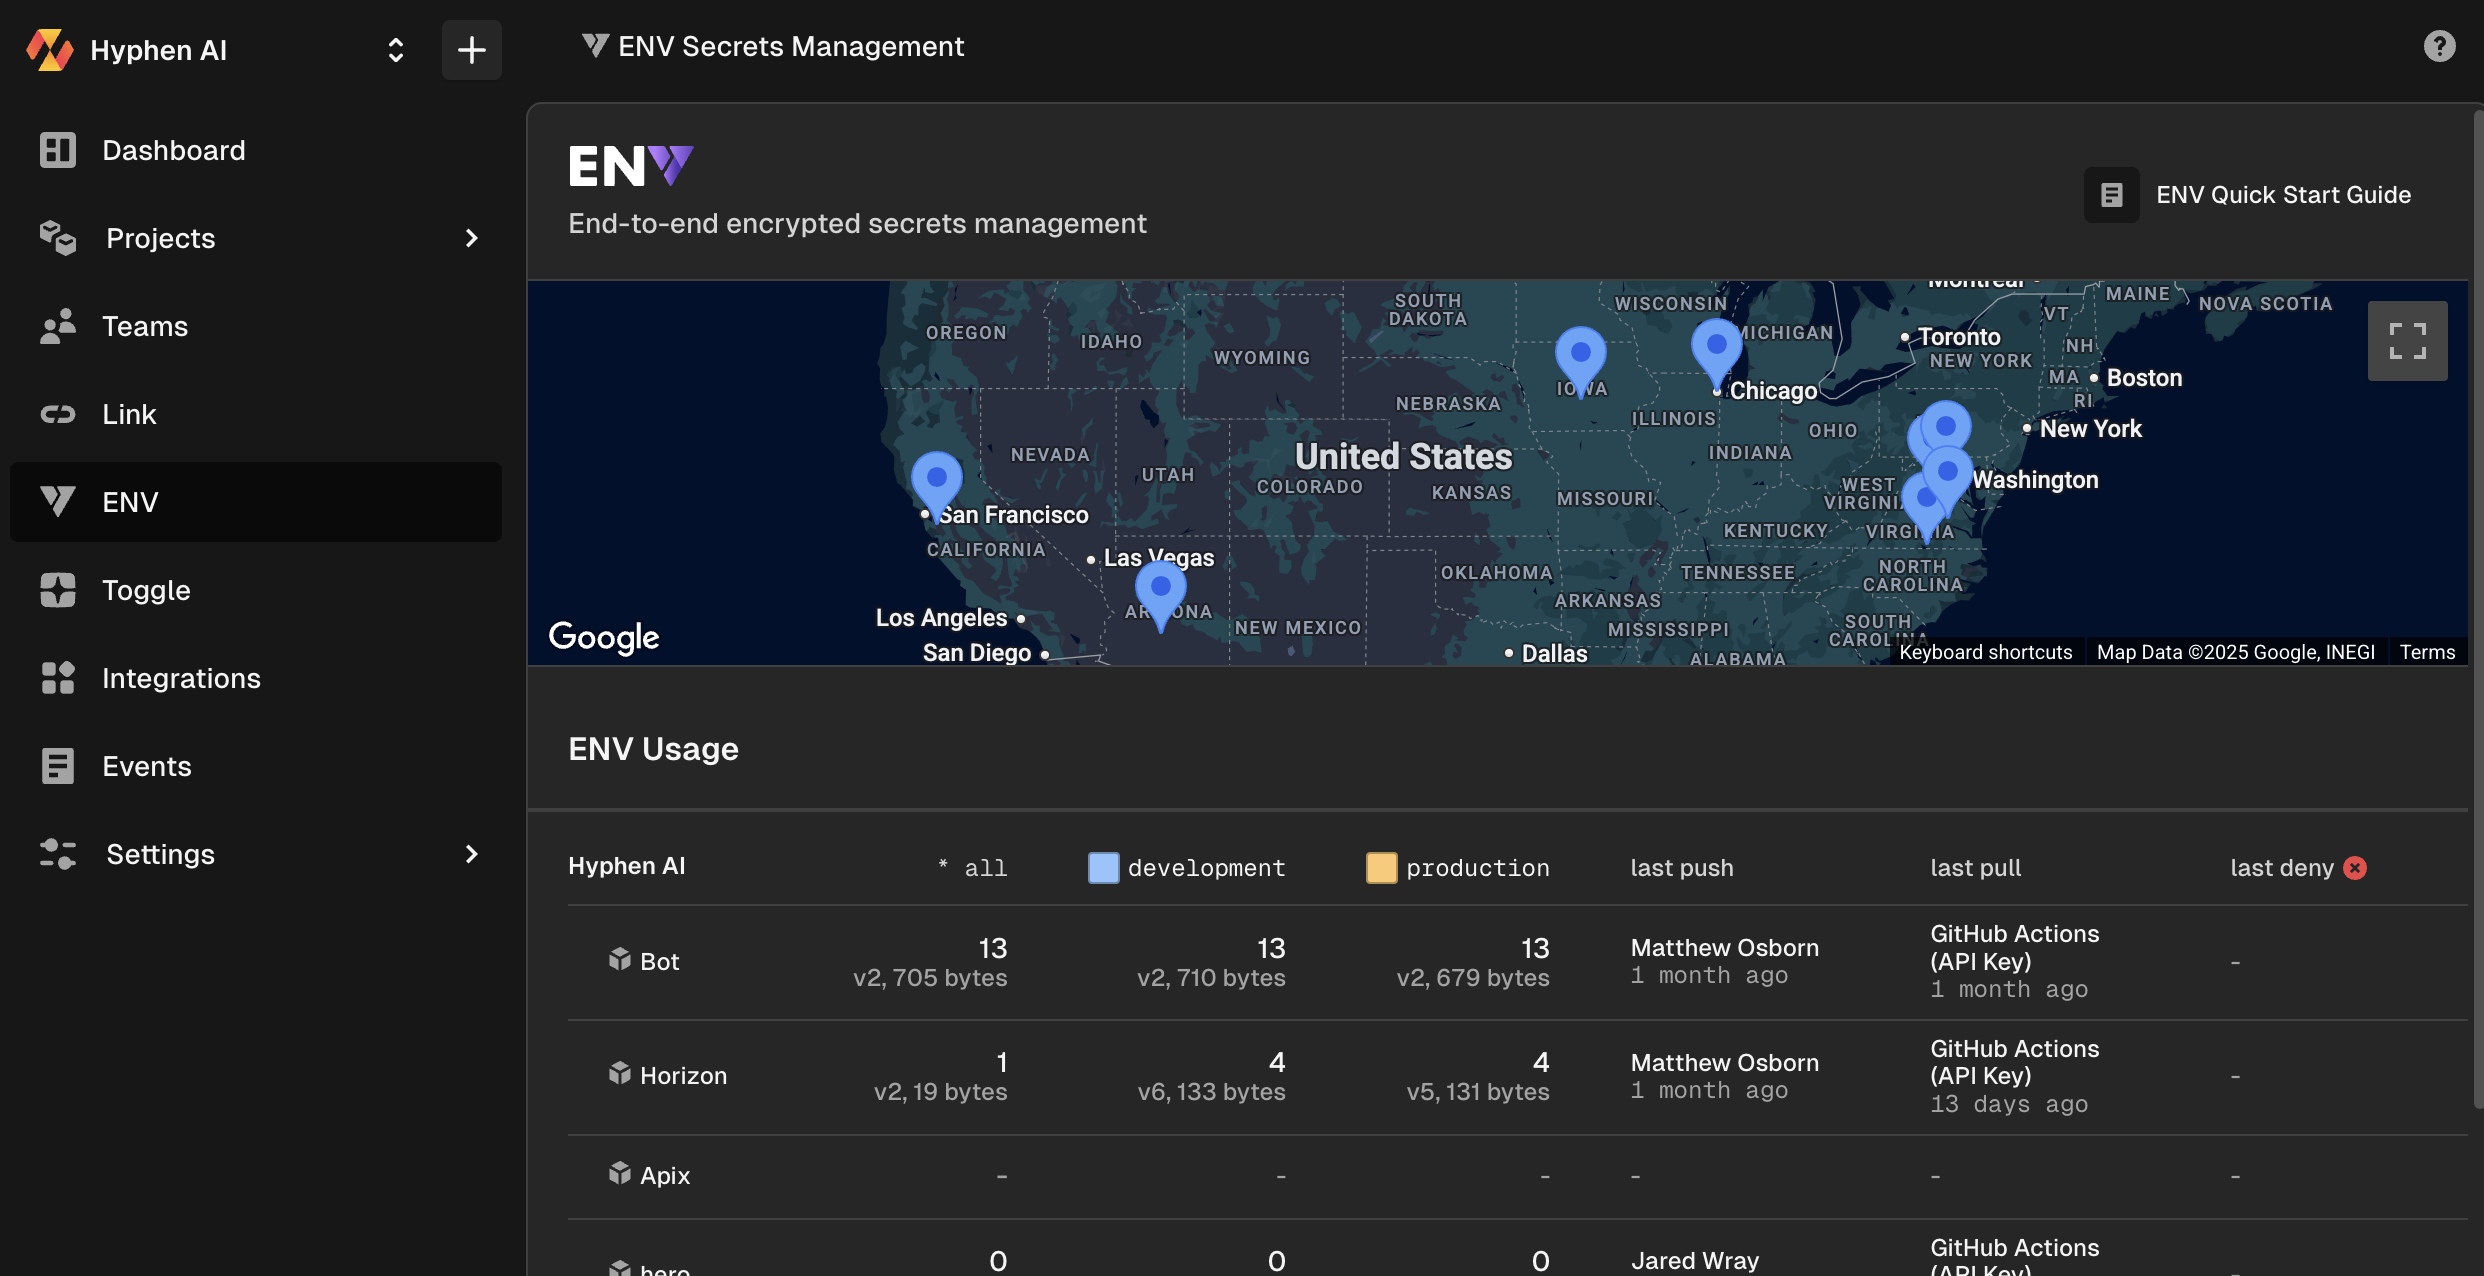Click the Teams people icon
Image resolution: width=2484 pixels, height=1276 pixels.
click(x=57, y=326)
